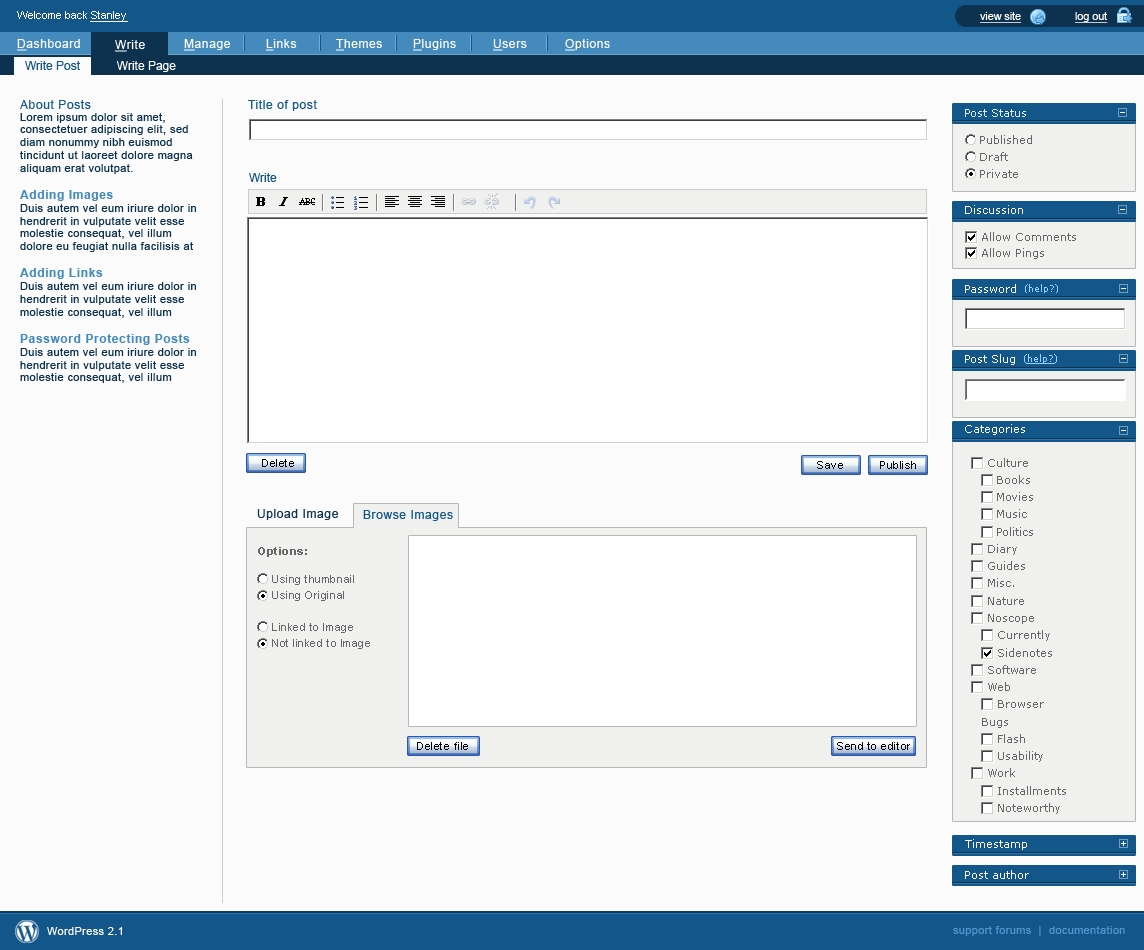Check the Music category
Viewport: 1144px width, 950px height.
pyautogui.click(x=987, y=514)
